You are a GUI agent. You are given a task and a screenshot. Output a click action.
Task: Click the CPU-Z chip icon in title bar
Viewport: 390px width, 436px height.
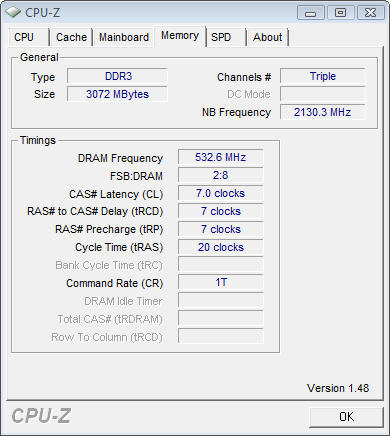pyautogui.click(x=13, y=12)
